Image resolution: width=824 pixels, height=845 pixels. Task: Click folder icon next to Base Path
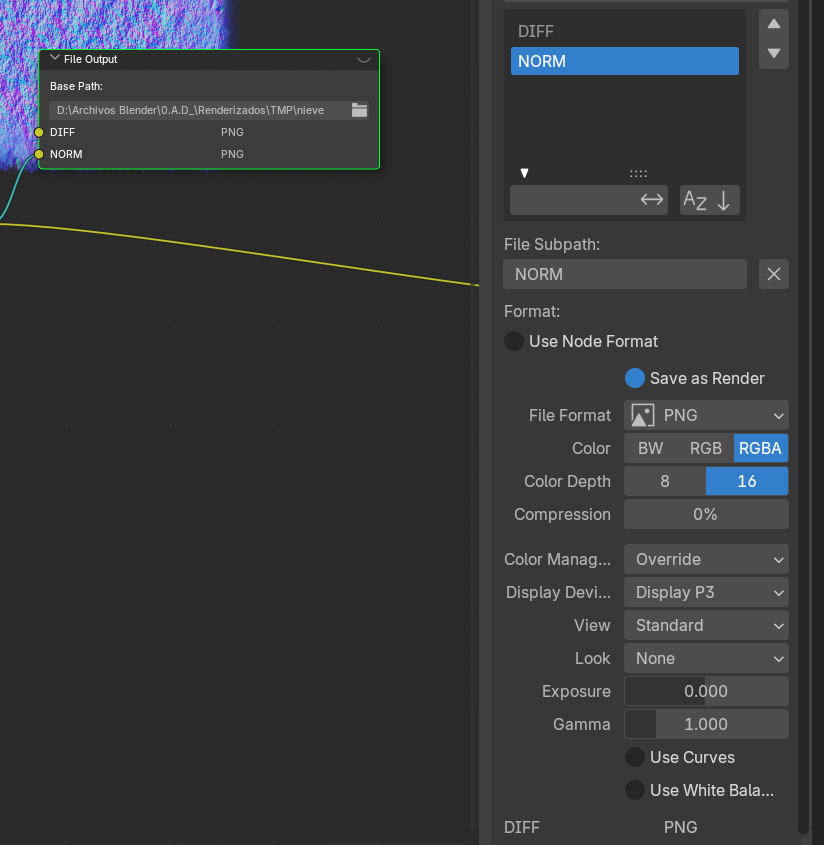click(x=360, y=110)
